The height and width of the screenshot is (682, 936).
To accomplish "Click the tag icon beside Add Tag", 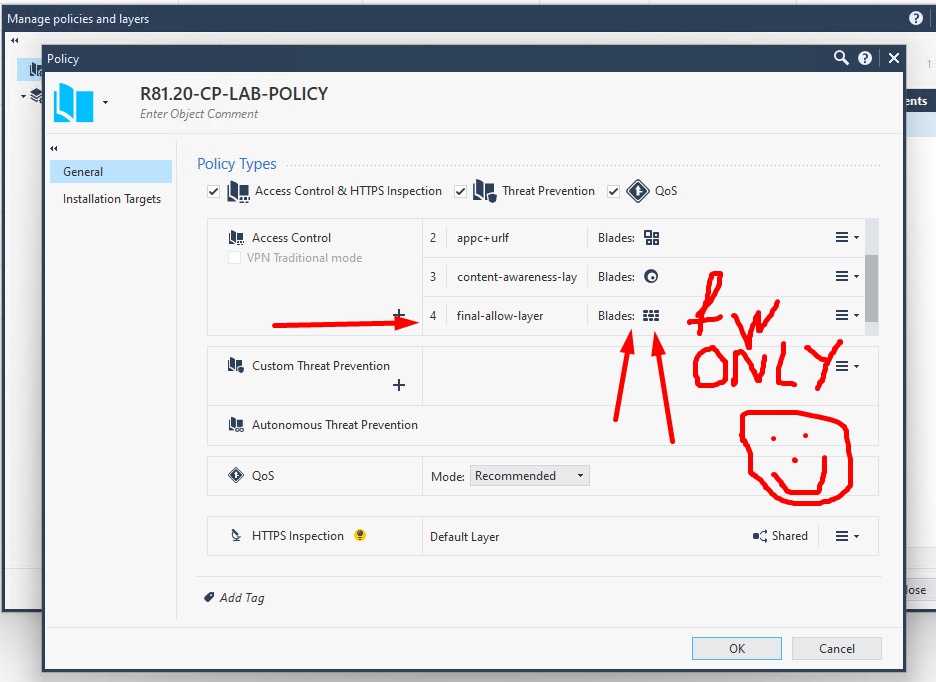I will point(209,597).
